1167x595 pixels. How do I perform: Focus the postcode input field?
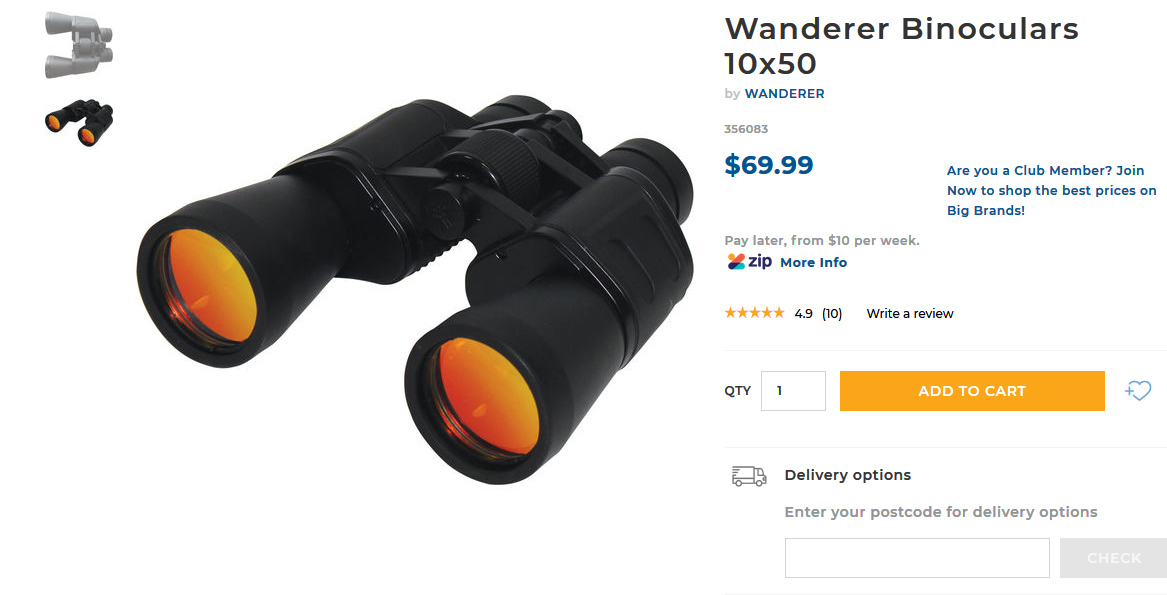[x=917, y=558]
